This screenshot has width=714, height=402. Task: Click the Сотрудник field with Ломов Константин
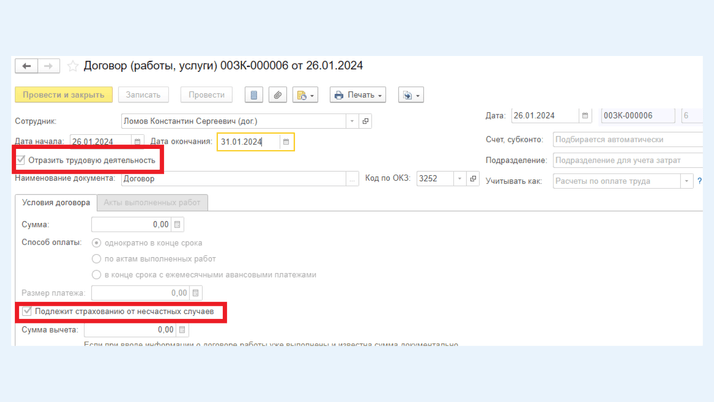click(234, 121)
